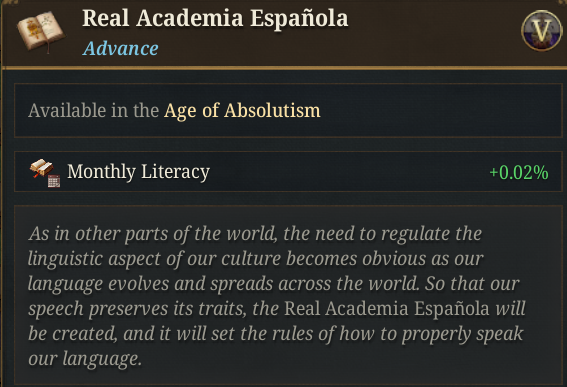Open the "Age of Absolutism" link
567x387 pixels.
(x=242, y=110)
